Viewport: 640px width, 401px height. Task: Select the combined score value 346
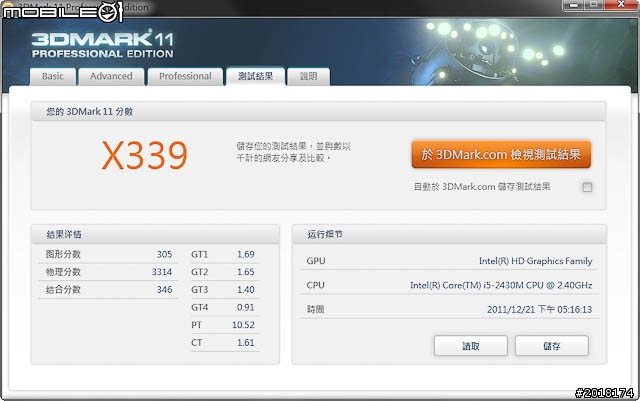[164, 290]
